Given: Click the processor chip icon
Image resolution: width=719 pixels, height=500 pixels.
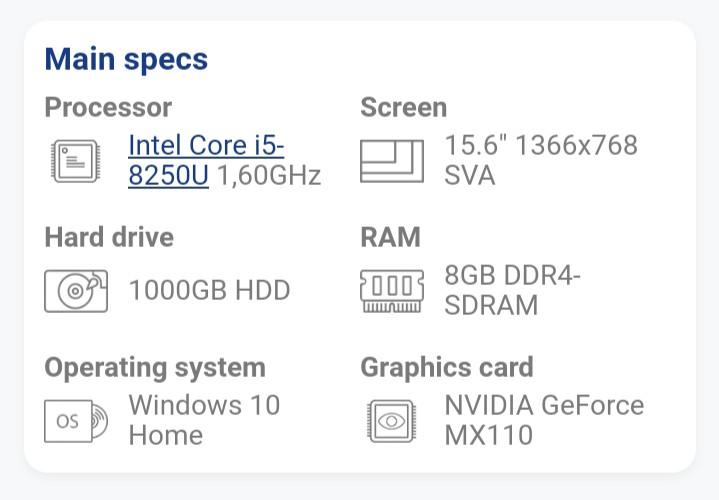Looking at the screenshot, I should click(x=76, y=161).
